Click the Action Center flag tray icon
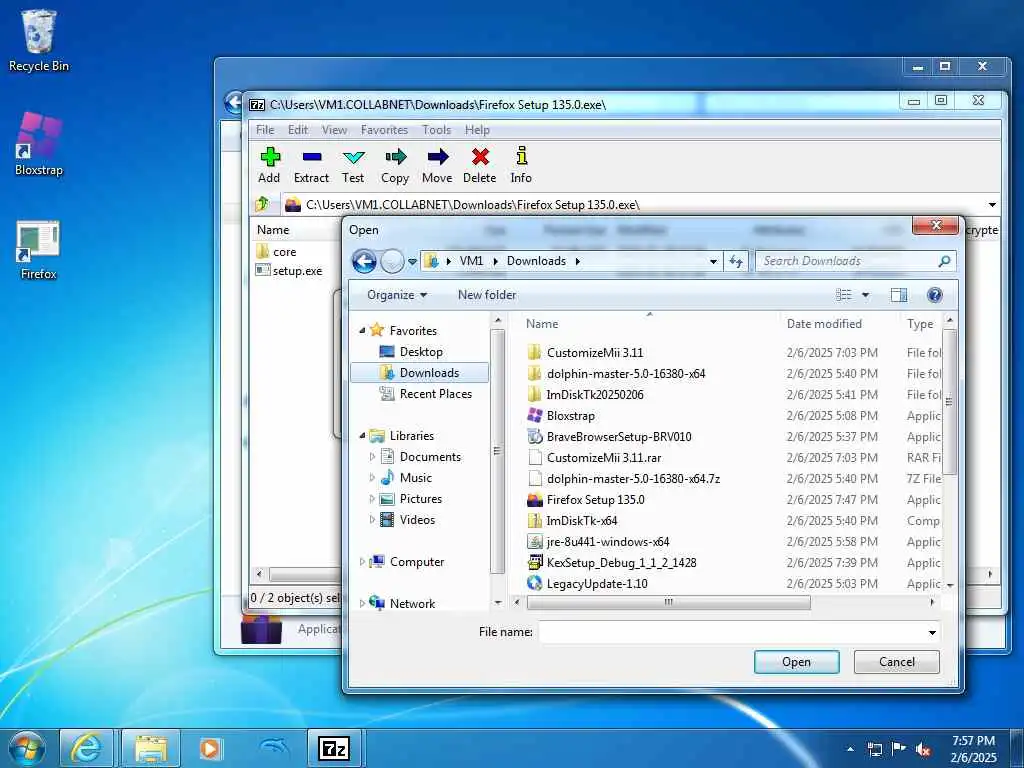This screenshot has height=768, width=1024. tap(899, 749)
